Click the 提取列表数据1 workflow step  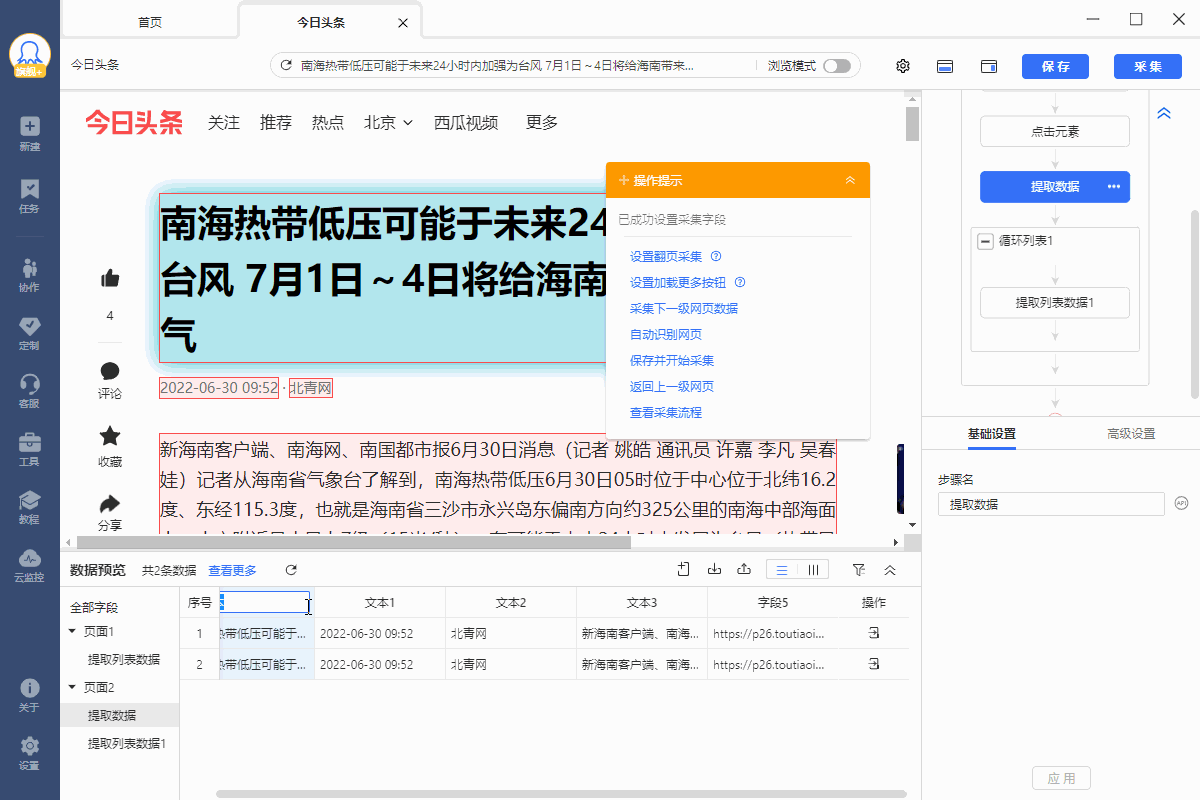point(1055,302)
